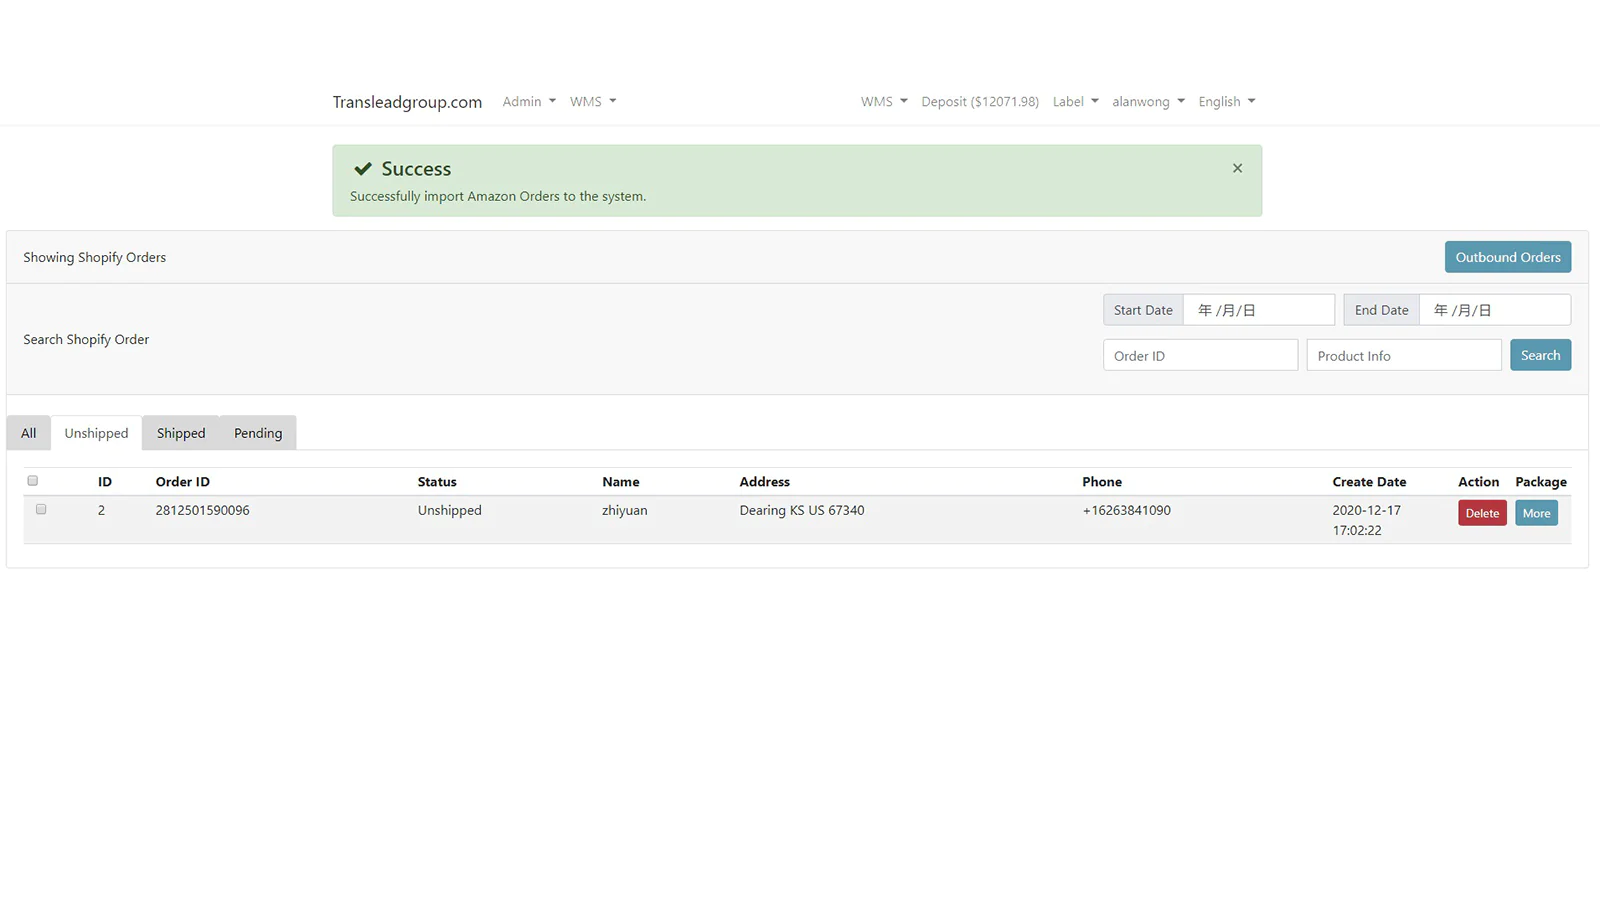Click the Outbound Orders button

click(x=1507, y=257)
